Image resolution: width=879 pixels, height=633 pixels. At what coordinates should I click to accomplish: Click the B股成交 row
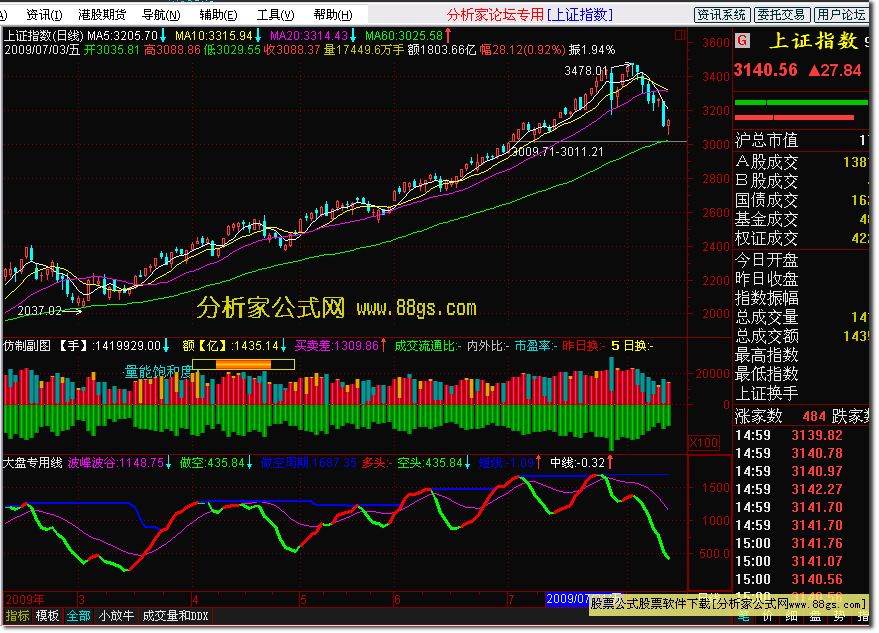pyautogui.click(x=802, y=181)
